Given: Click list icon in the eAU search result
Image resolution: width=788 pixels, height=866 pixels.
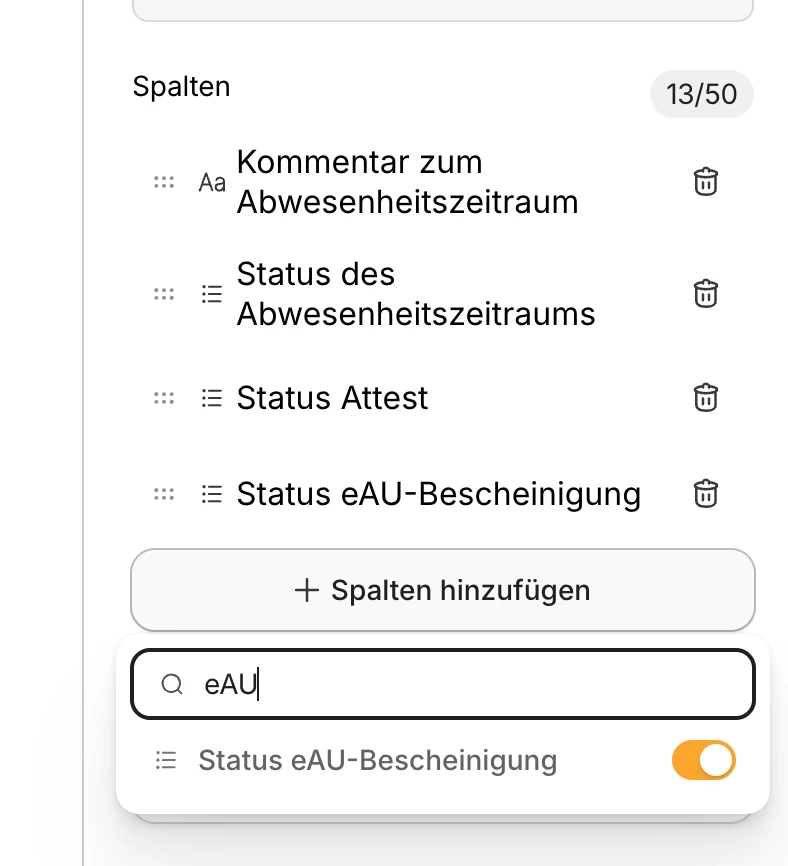Looking at the screenshot, I should pyautogui.click(x=166, y=761).
